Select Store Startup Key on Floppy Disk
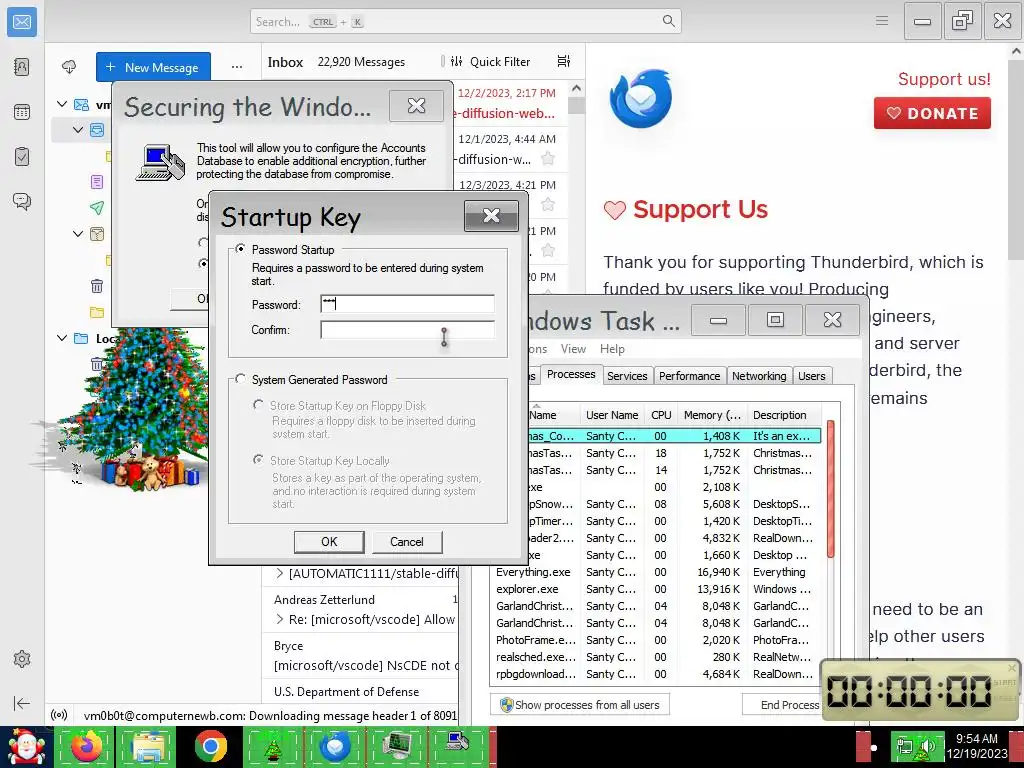 pos(259,405)
